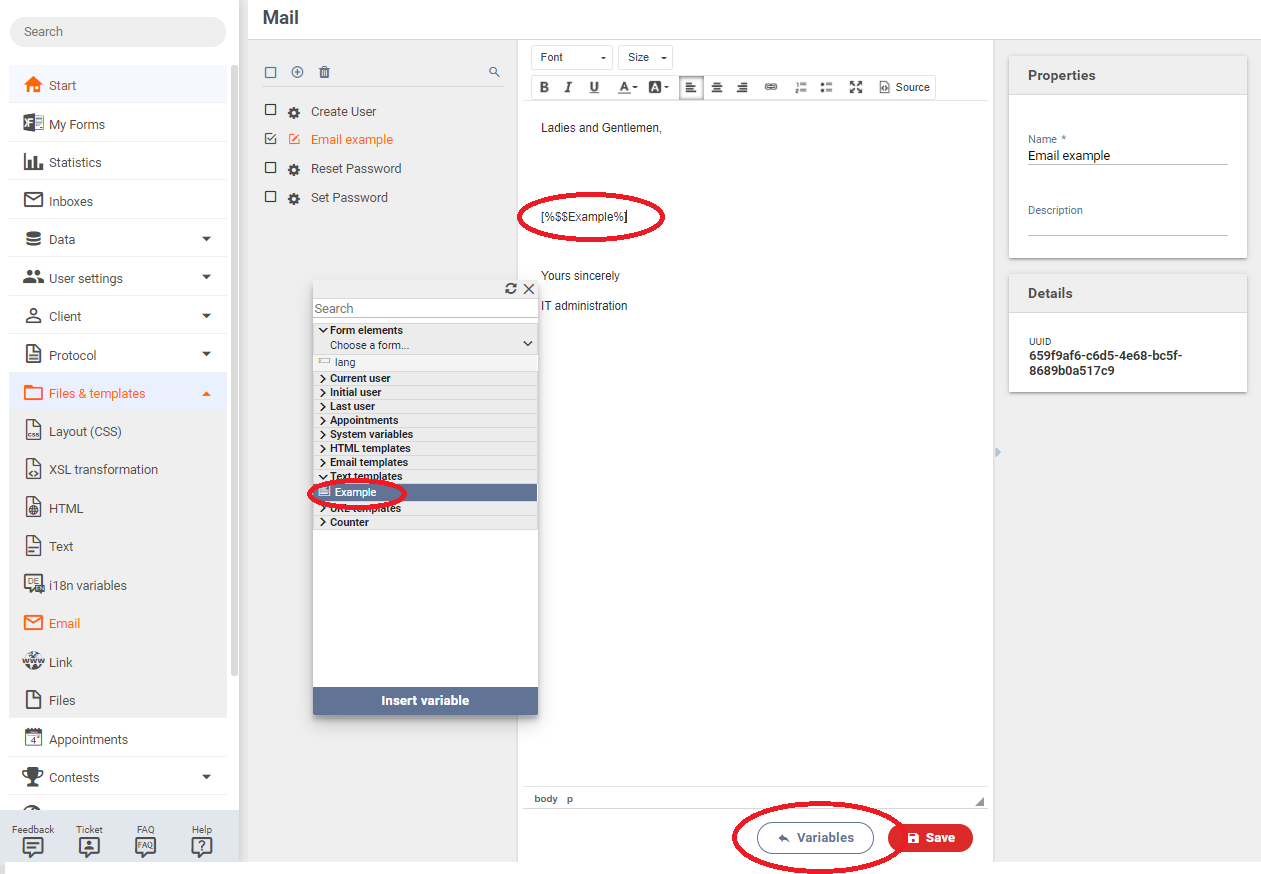This screenshot has height=874, width=1261.
Task: Expand the System variables group
Action: (370, 434)
